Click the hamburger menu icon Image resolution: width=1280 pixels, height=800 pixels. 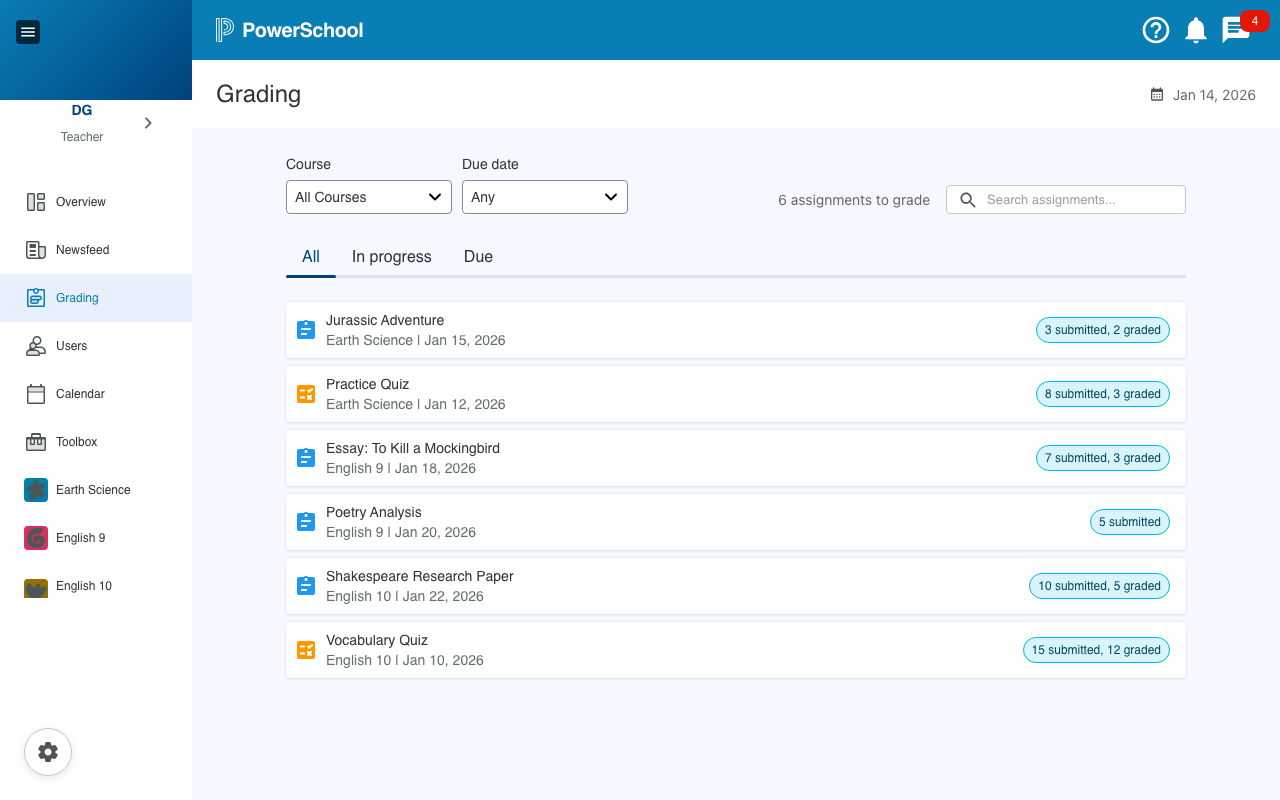(x=28, y=32)
